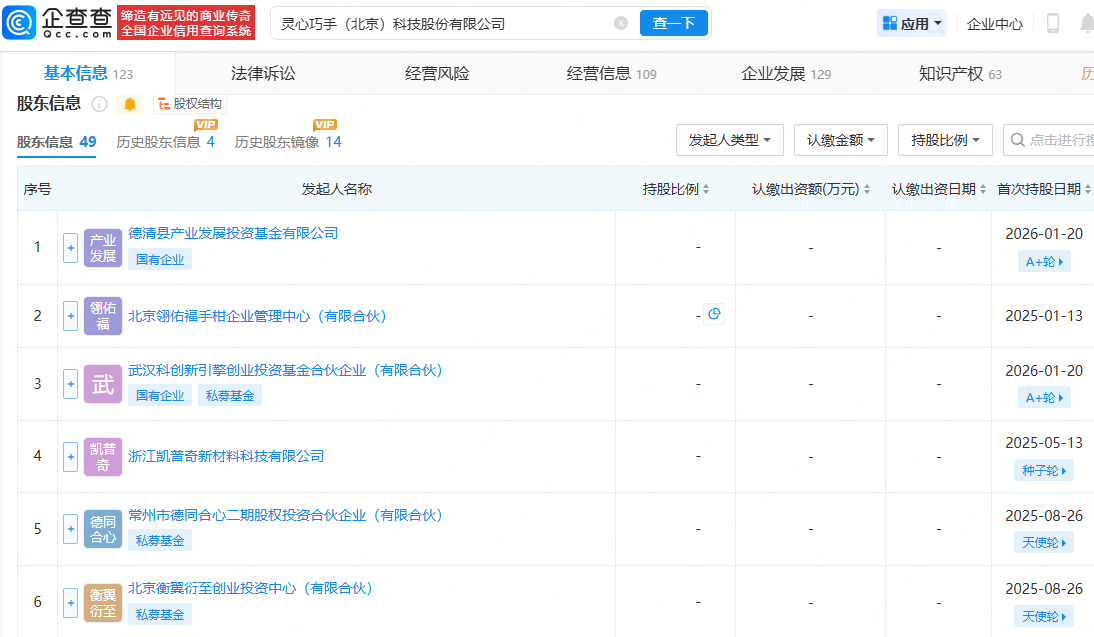The height and width of the screenshot is (637, 1094).
Task: Open the 发起人类型 filter dropdown
Action: pos(729,140)
